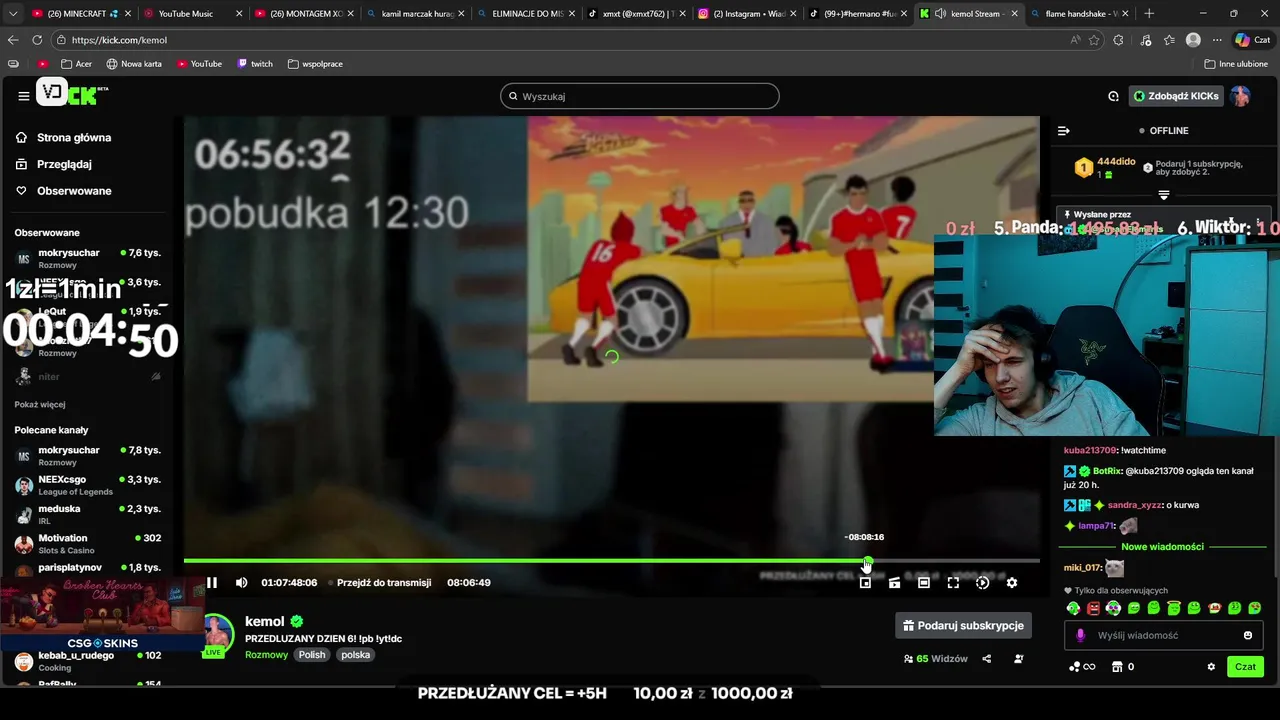Screen dimensions: 1280x720
Task: Click the video progress bar handle
Action: click(867, 561)
